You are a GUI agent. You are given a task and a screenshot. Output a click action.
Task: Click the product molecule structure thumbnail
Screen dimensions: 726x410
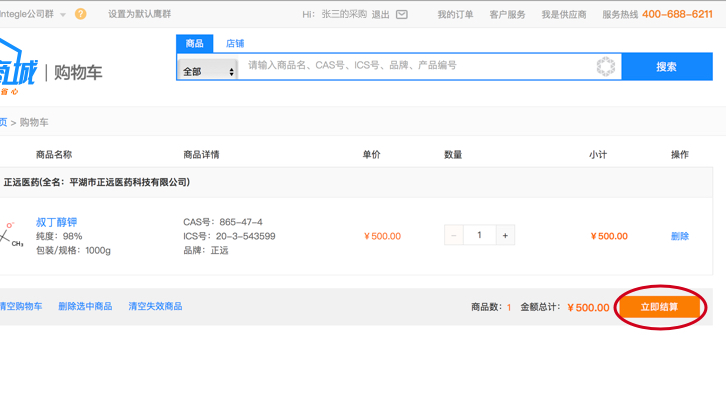click(12, 236)
